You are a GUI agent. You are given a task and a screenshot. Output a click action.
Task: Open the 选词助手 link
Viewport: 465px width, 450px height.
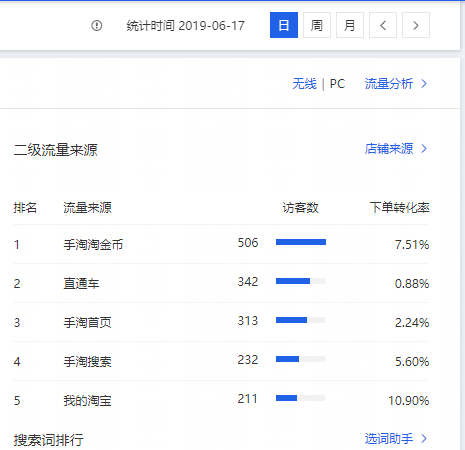396,439
